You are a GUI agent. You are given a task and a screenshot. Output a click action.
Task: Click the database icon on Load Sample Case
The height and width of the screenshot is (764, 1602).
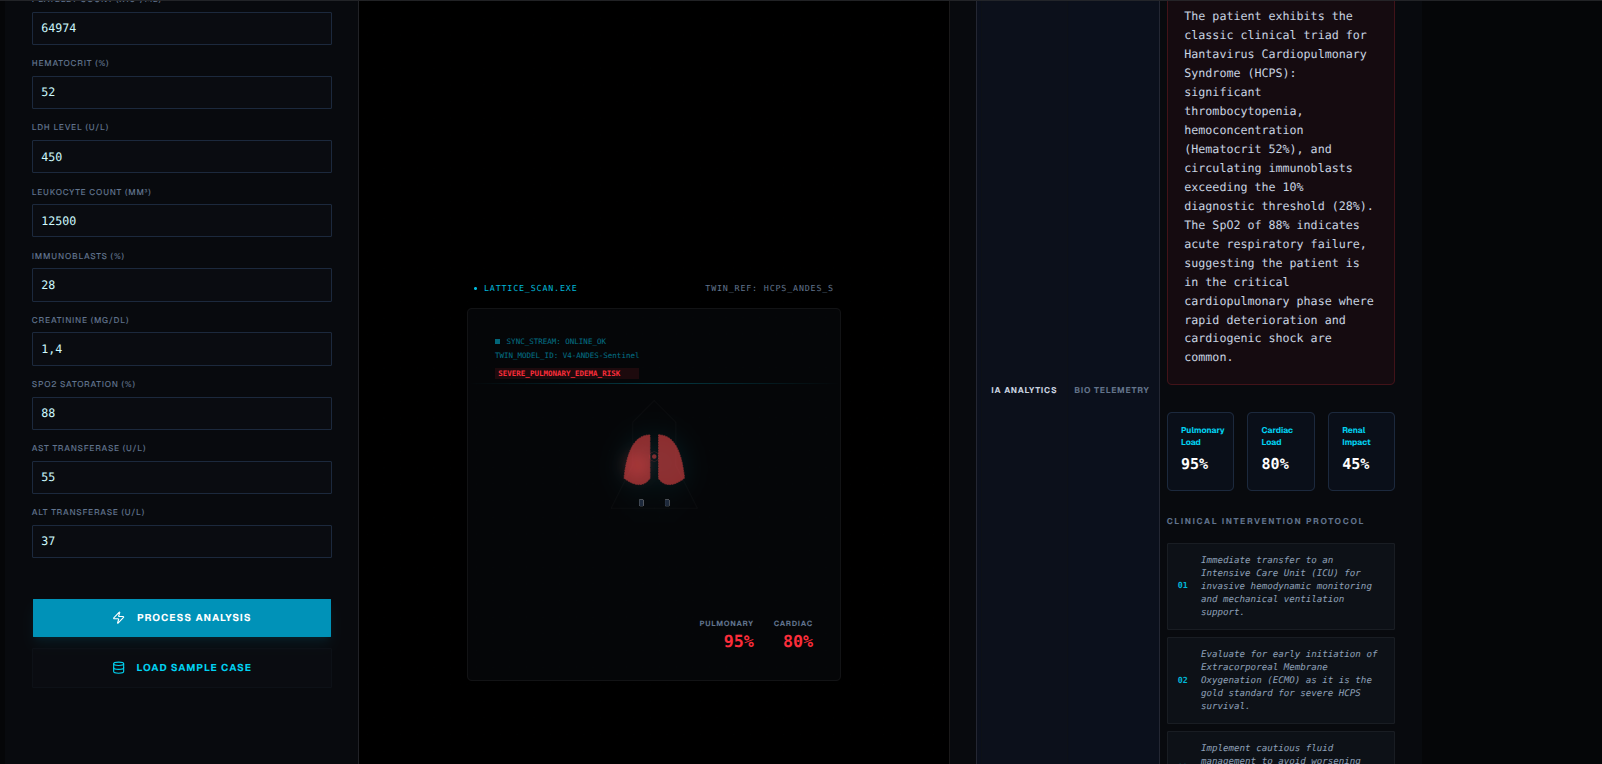coord(119,668)
